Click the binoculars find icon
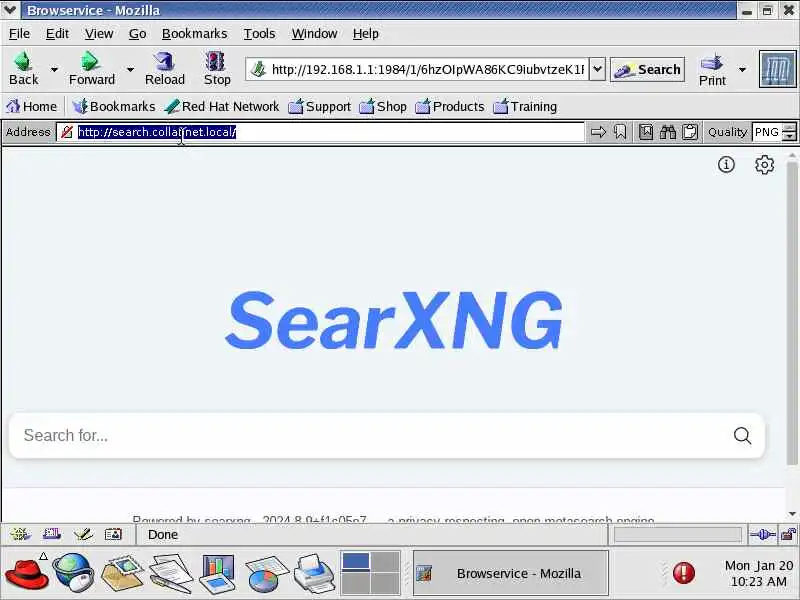 [668, 132]
